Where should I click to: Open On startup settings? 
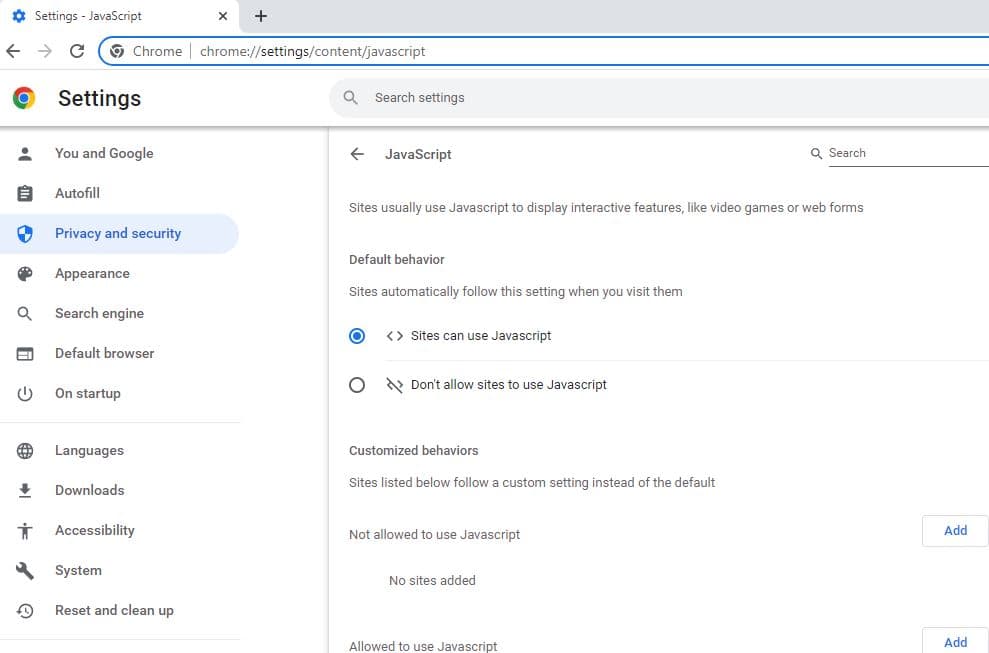87,393
